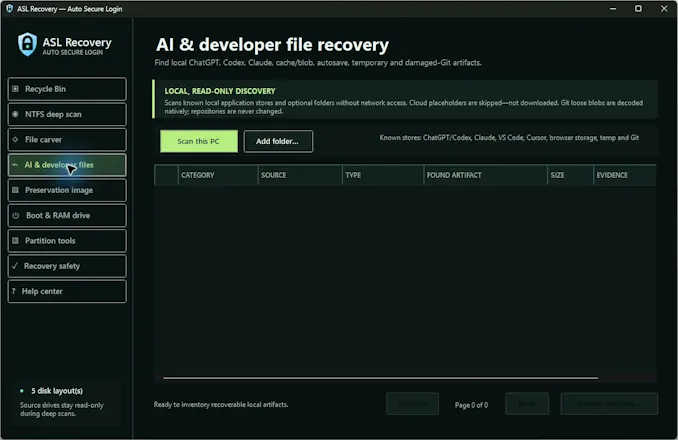The width and height of the screenshot is (678, 440).
Task: Open the Recycle Bin section
Action: (67, 89)
